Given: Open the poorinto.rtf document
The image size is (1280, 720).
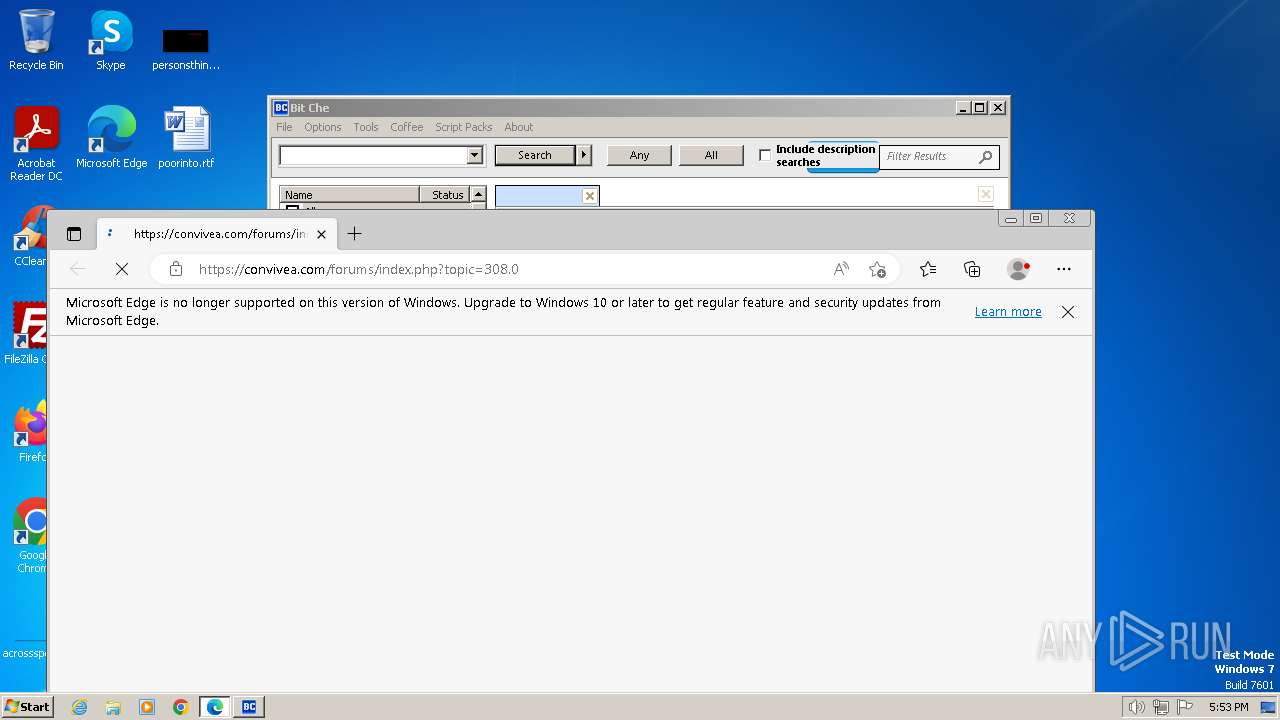Looking at the screenshot, I should [186, 137].
